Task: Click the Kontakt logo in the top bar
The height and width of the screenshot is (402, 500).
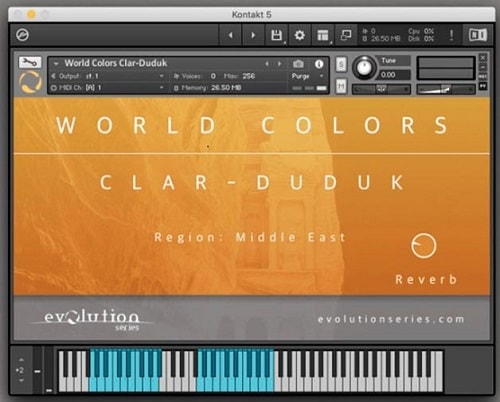Action: [x=22, y=35]
